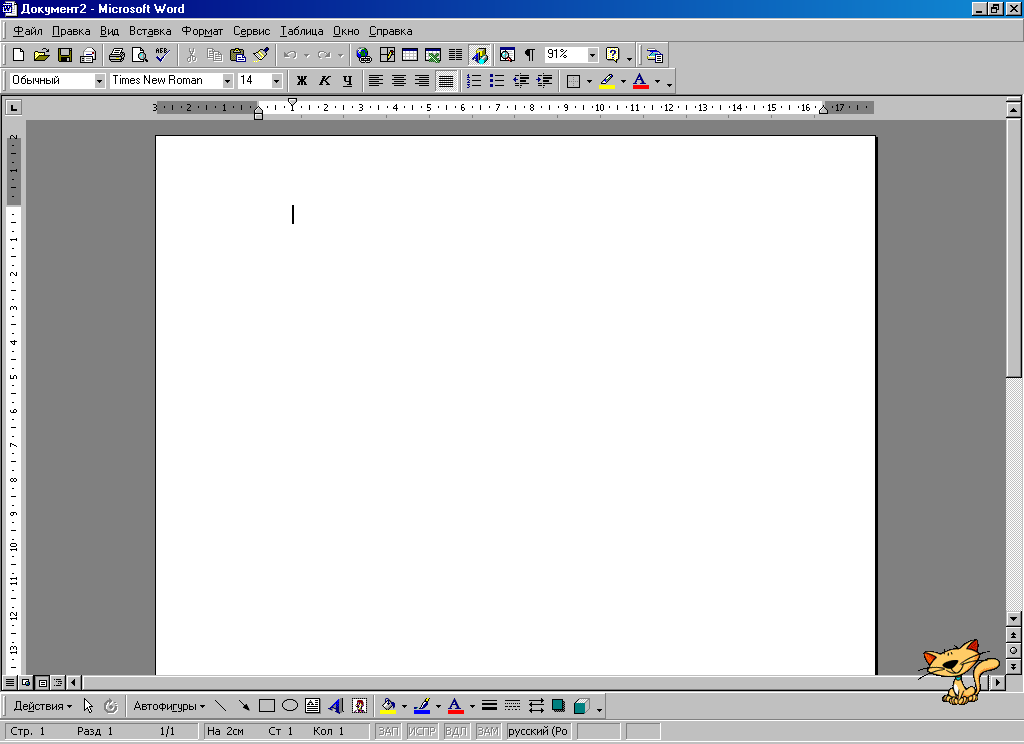Select the Arrow drawing tool
This screenshot has width=1024, height=744.
tap(244, 706)
